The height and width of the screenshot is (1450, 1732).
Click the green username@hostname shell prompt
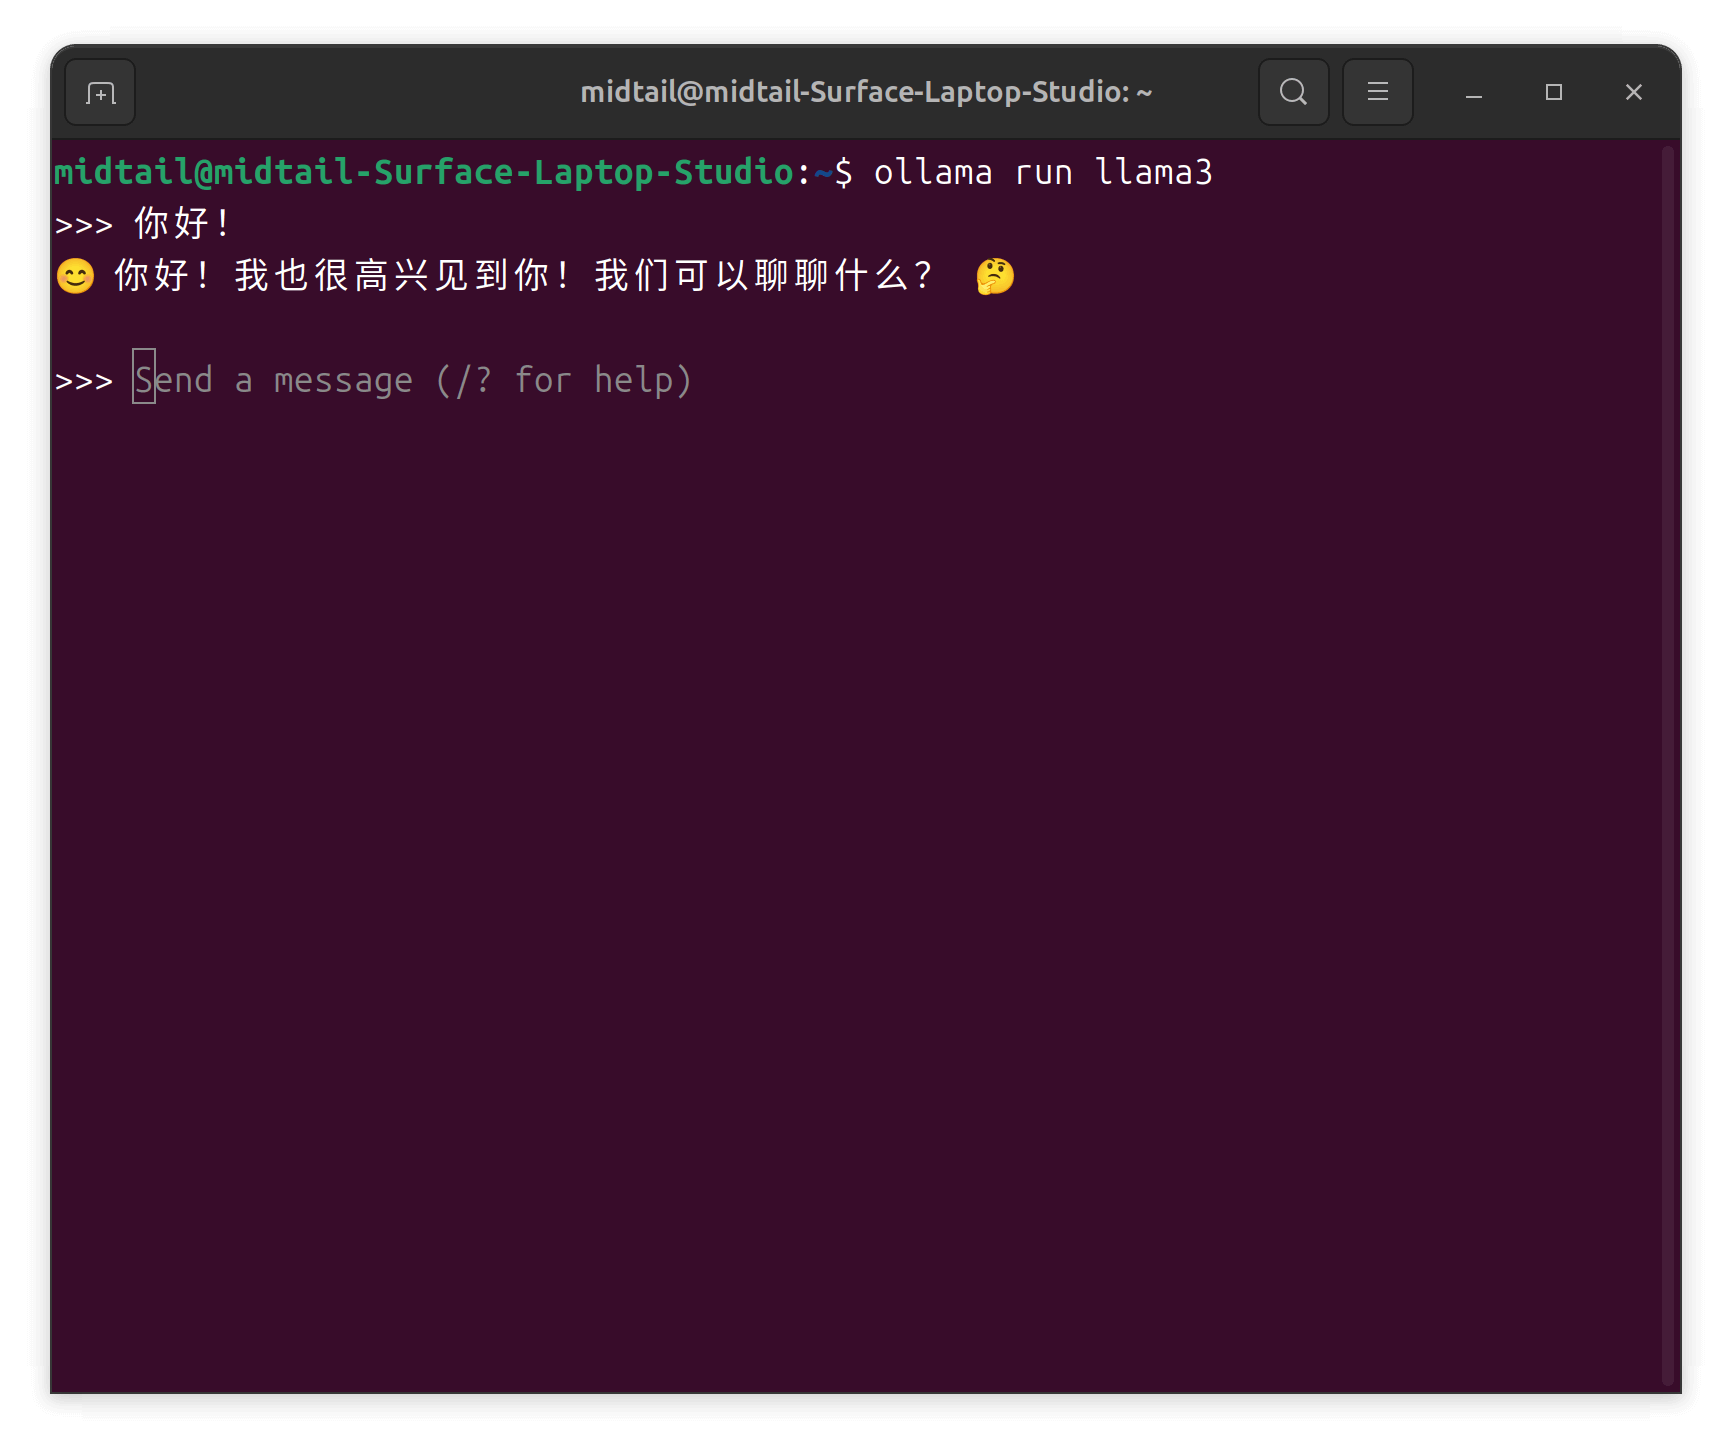pyautogui.click(x=424, y=173)
